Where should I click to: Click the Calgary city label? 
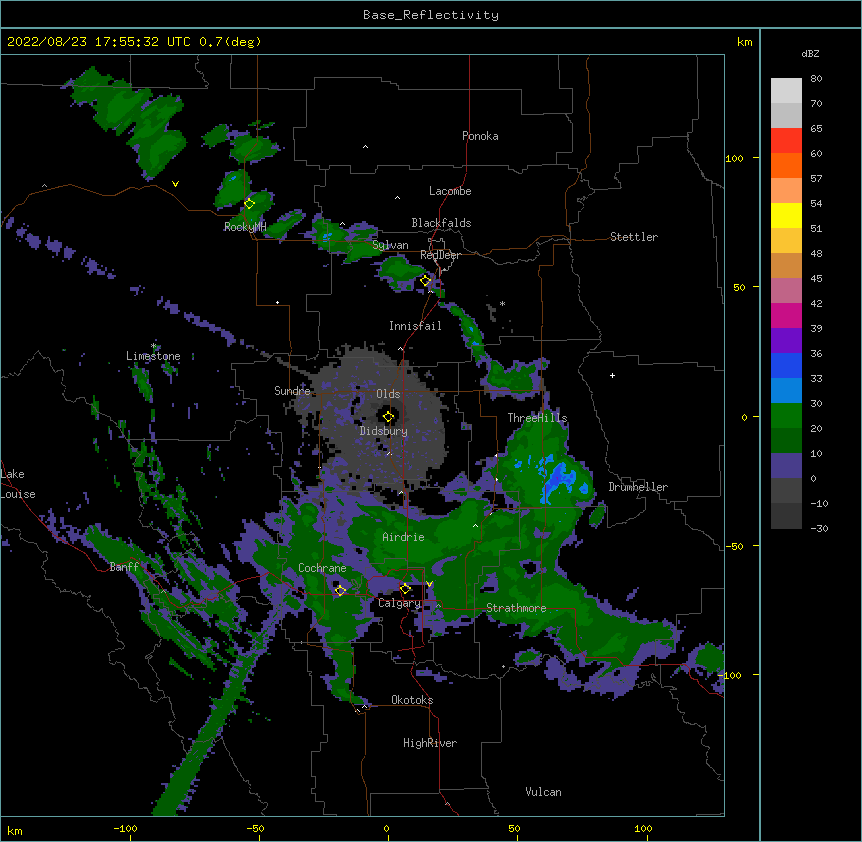[x=400, y=603]
